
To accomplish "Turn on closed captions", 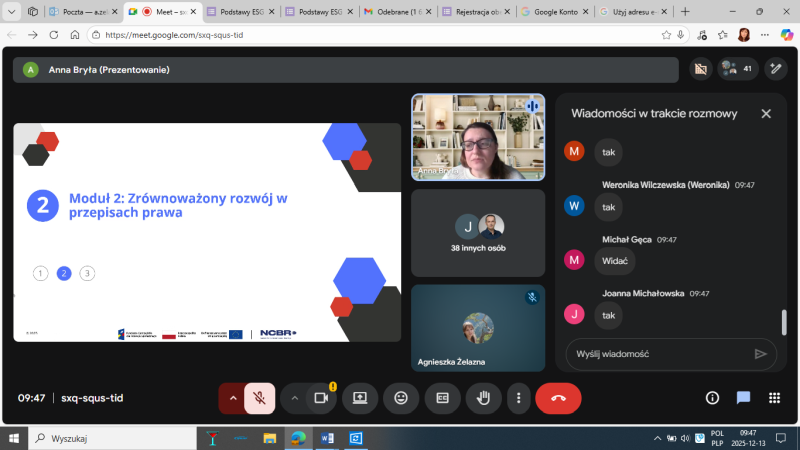I will tap(442, 398).
